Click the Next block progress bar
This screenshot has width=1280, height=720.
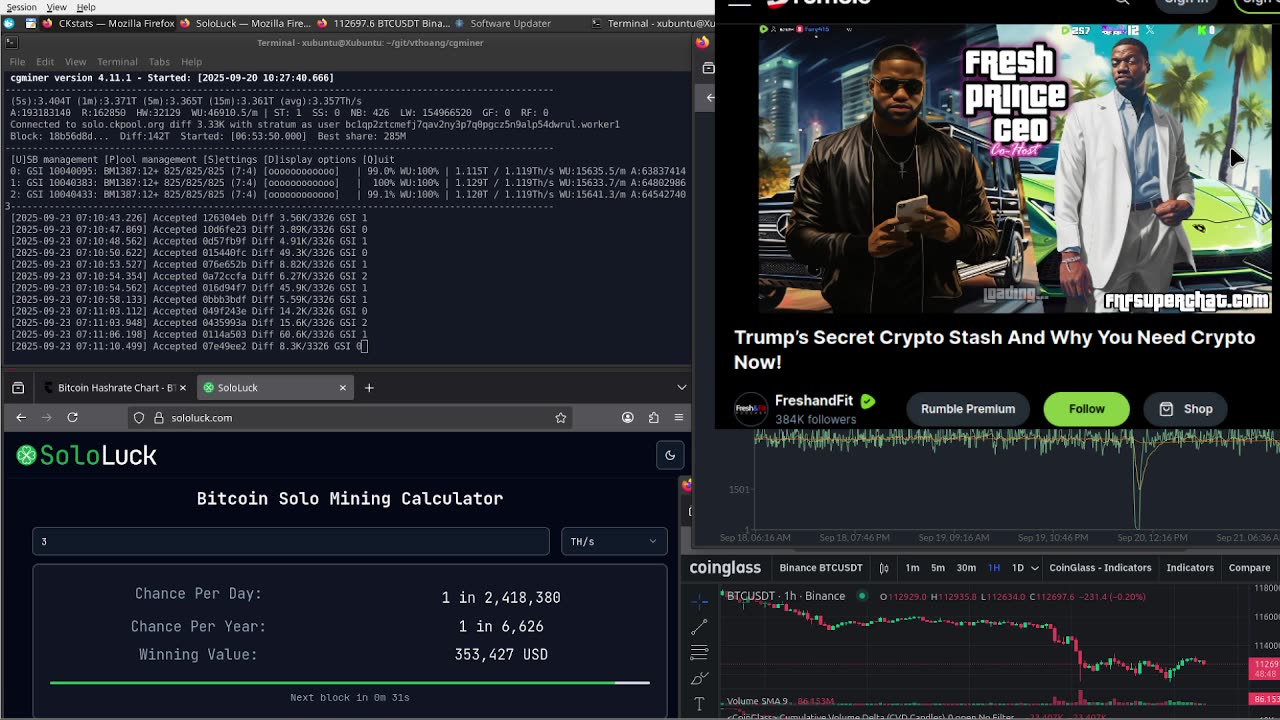point(350,683)
